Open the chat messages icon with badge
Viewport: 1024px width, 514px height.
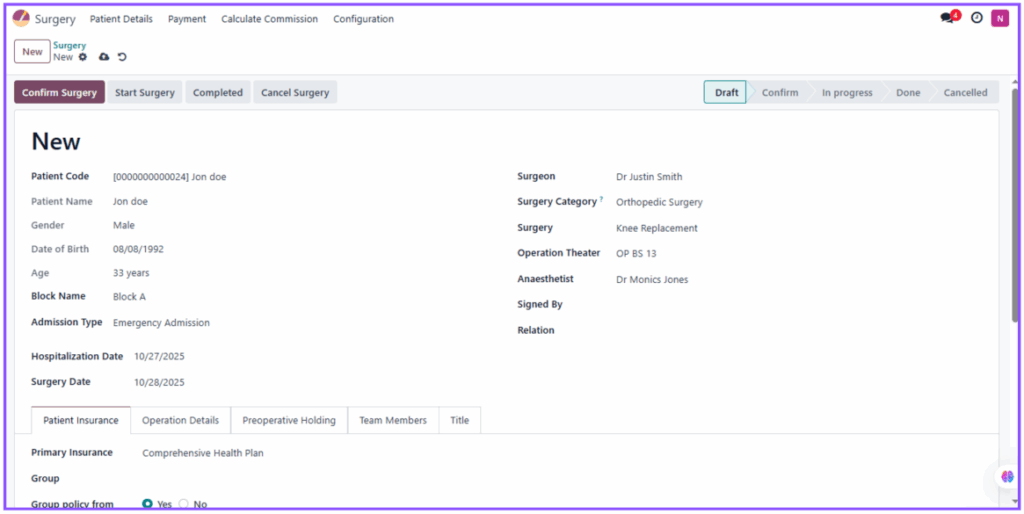coord(948,18)
